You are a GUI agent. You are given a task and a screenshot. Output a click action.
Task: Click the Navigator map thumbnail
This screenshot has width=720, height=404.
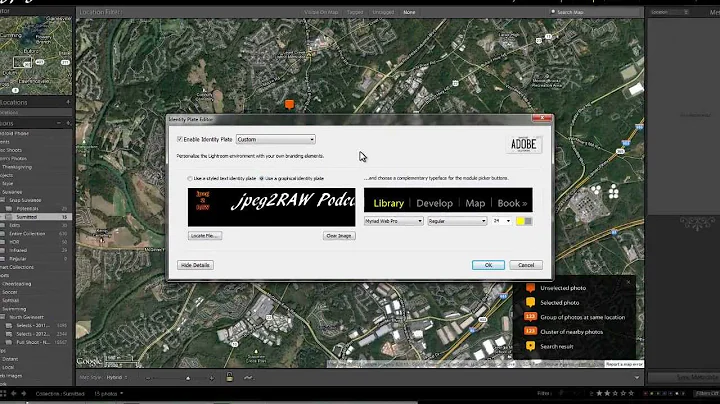click(x=36, y=55)
